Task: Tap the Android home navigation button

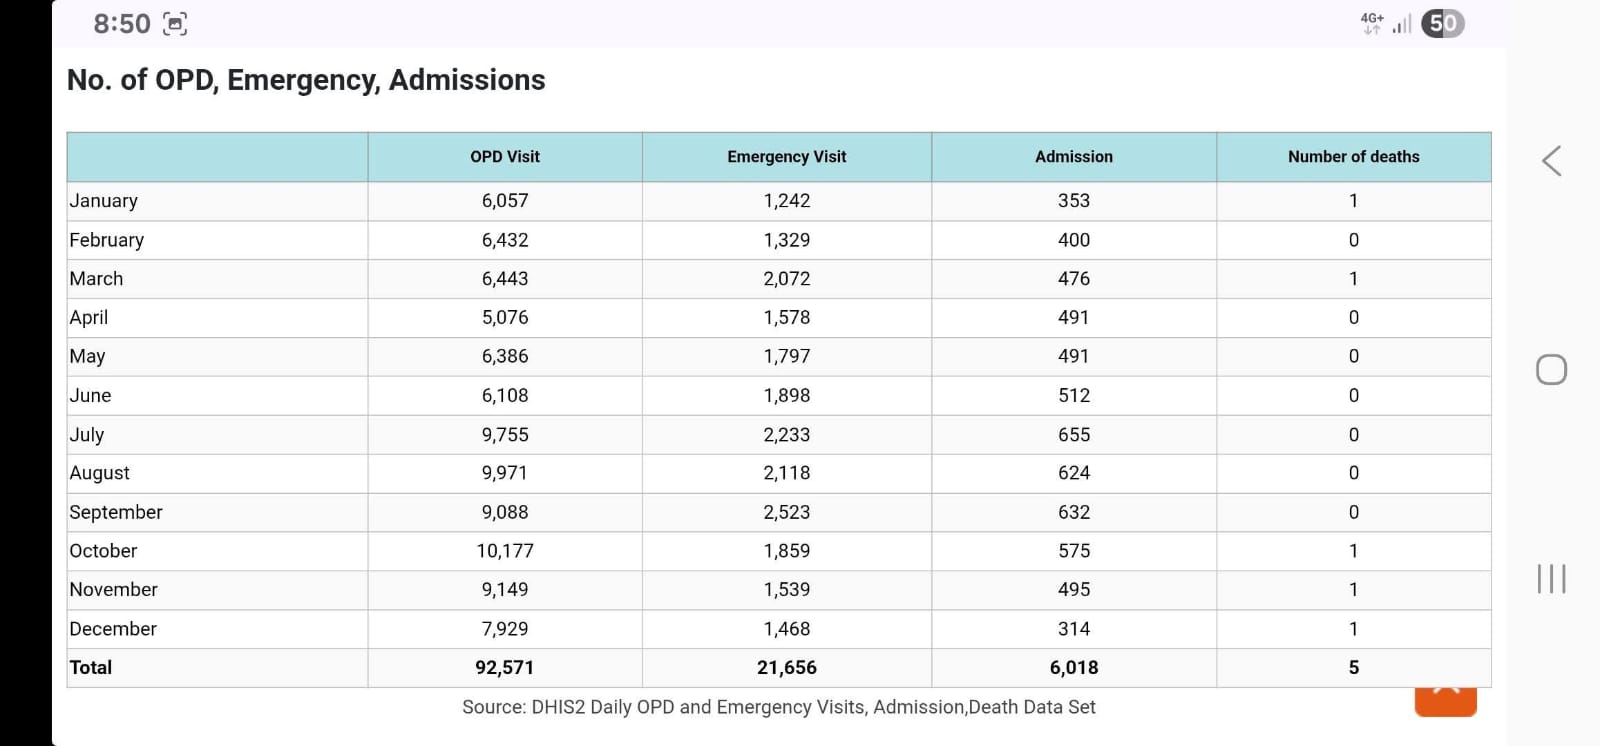Action: tap(1551, 370)
